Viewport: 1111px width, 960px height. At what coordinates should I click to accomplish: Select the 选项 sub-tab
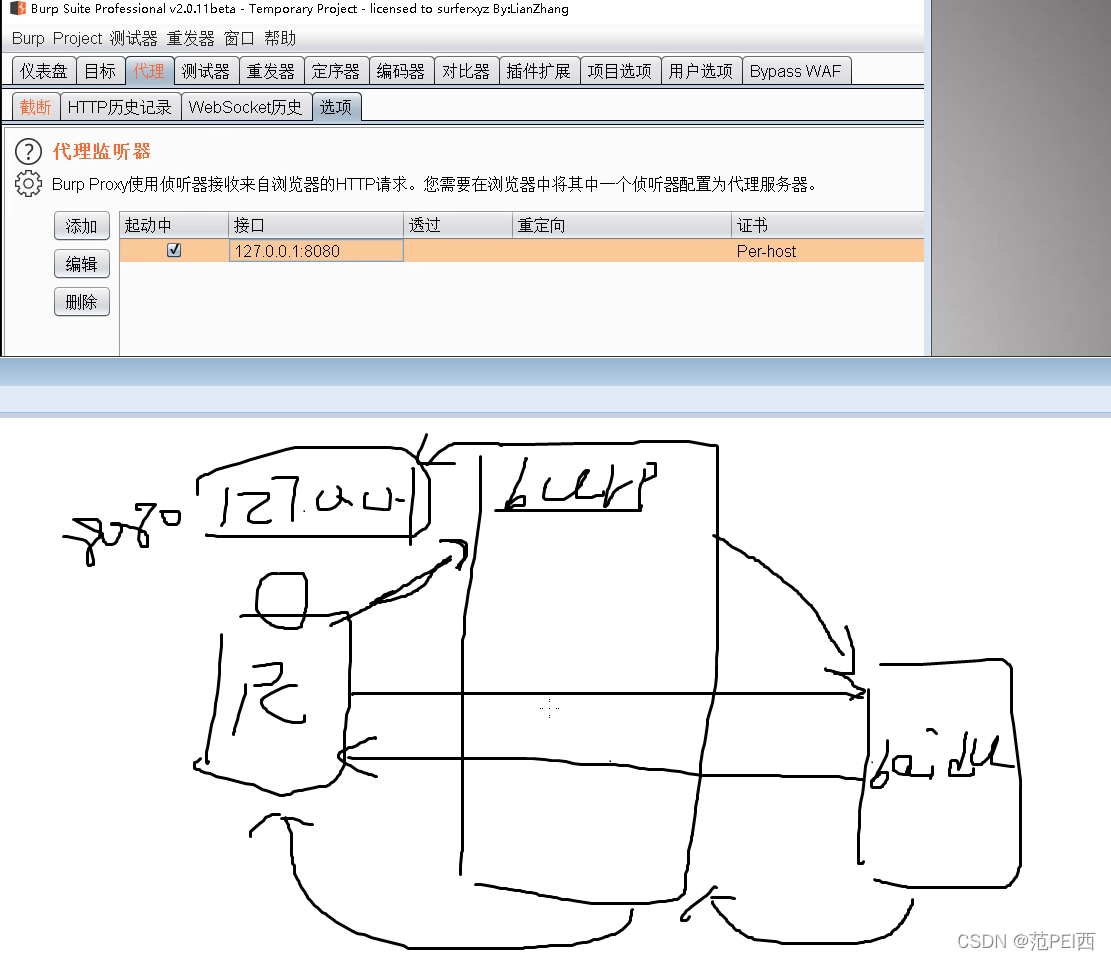click(336, 107)
